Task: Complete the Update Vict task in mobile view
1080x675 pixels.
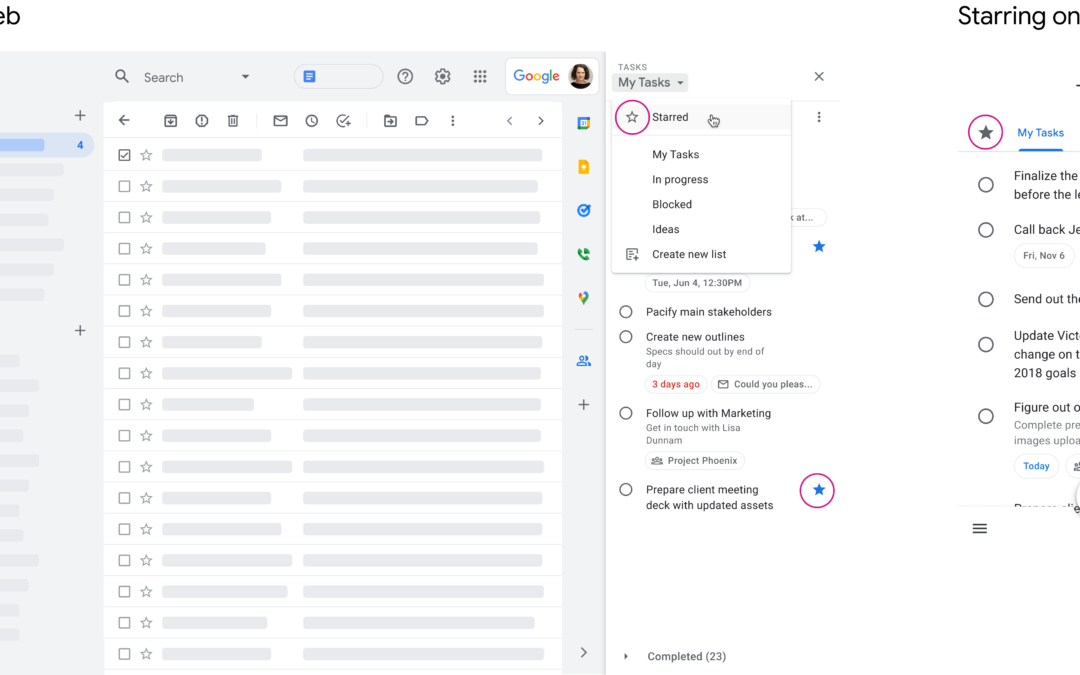Action: point(986,344)
